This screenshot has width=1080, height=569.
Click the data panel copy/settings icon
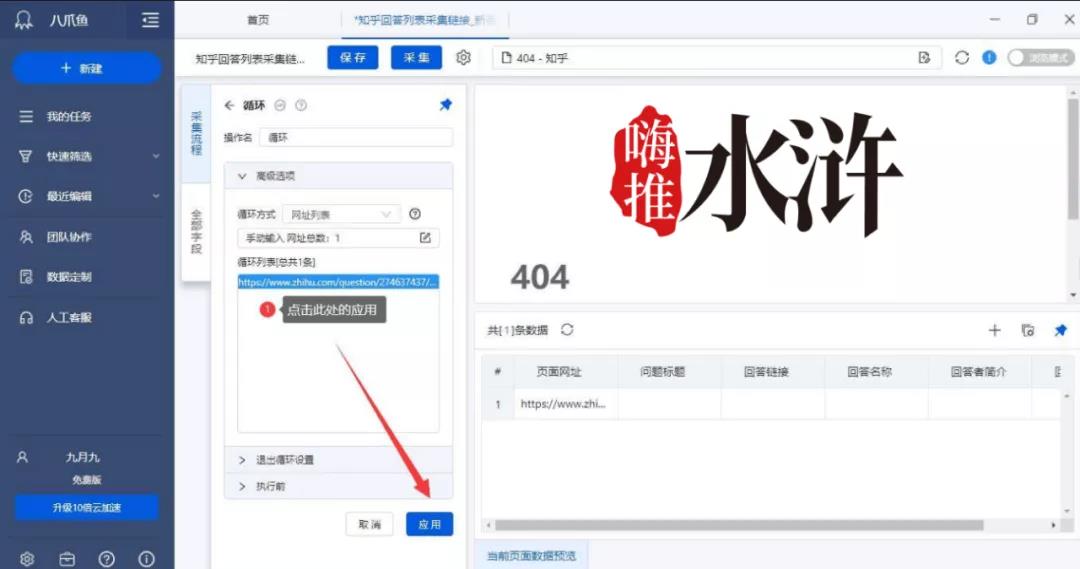pos(1028,331)
